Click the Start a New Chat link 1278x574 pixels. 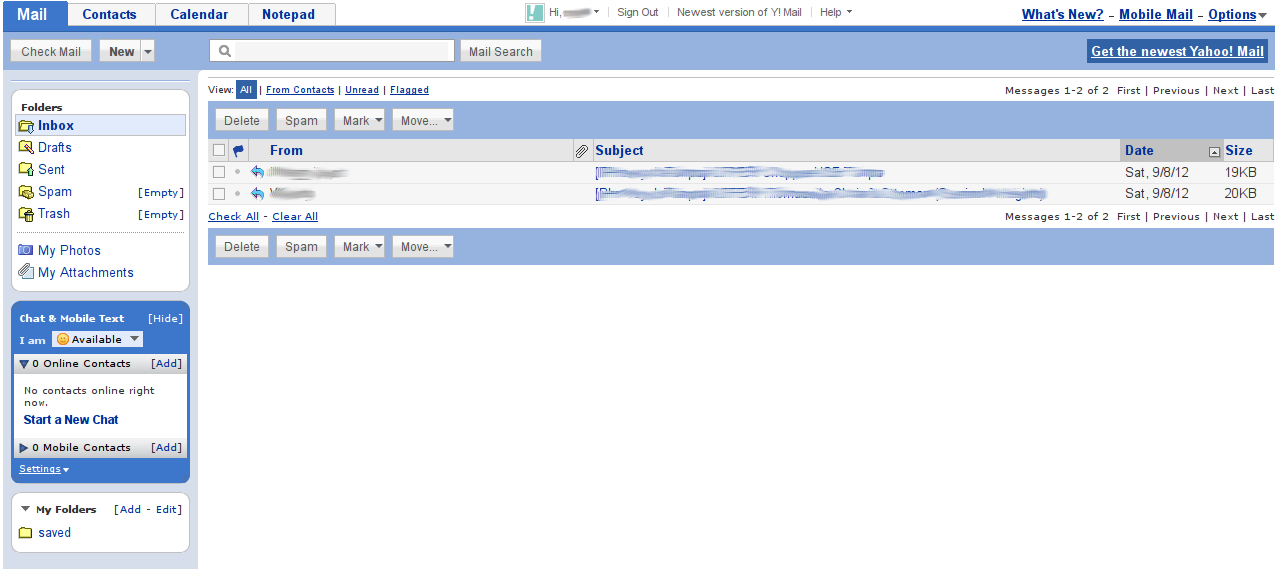point(71,420)
